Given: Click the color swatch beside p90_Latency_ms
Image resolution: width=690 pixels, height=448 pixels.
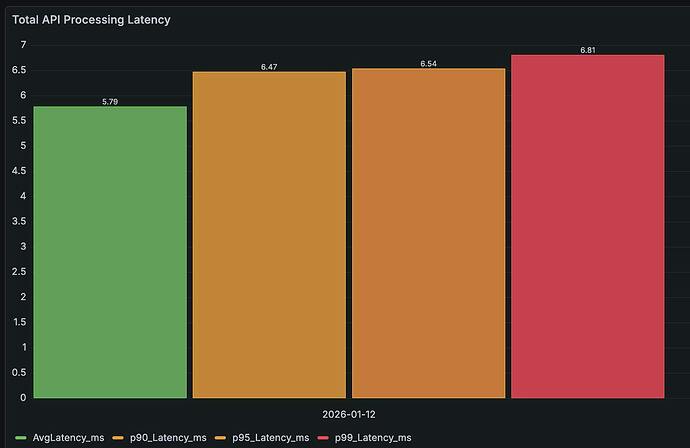Looking at the screenshot, I should pyautogui.click(x=118, y=438).
